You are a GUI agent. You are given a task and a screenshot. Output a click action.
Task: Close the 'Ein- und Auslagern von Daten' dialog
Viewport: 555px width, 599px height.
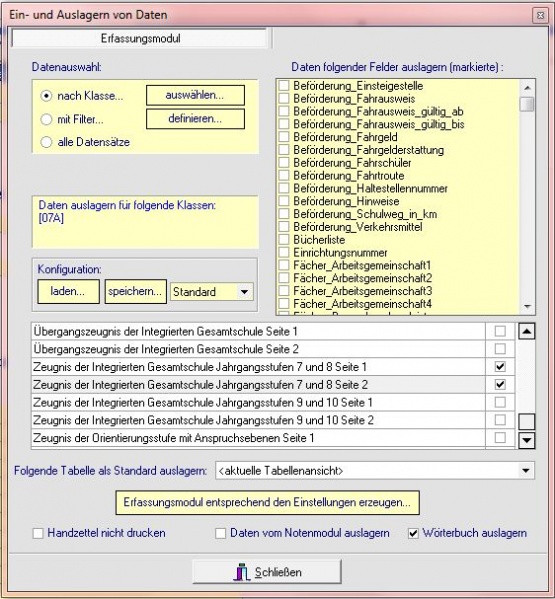pos(540,15)
